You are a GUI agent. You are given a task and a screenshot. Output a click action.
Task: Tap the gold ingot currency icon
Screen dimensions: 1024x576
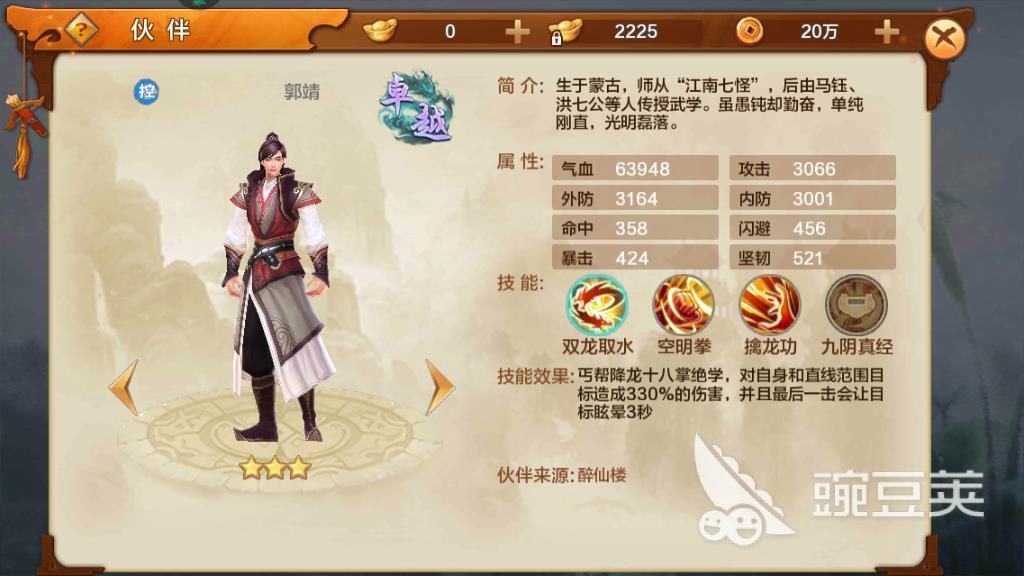tap(379, 30)
